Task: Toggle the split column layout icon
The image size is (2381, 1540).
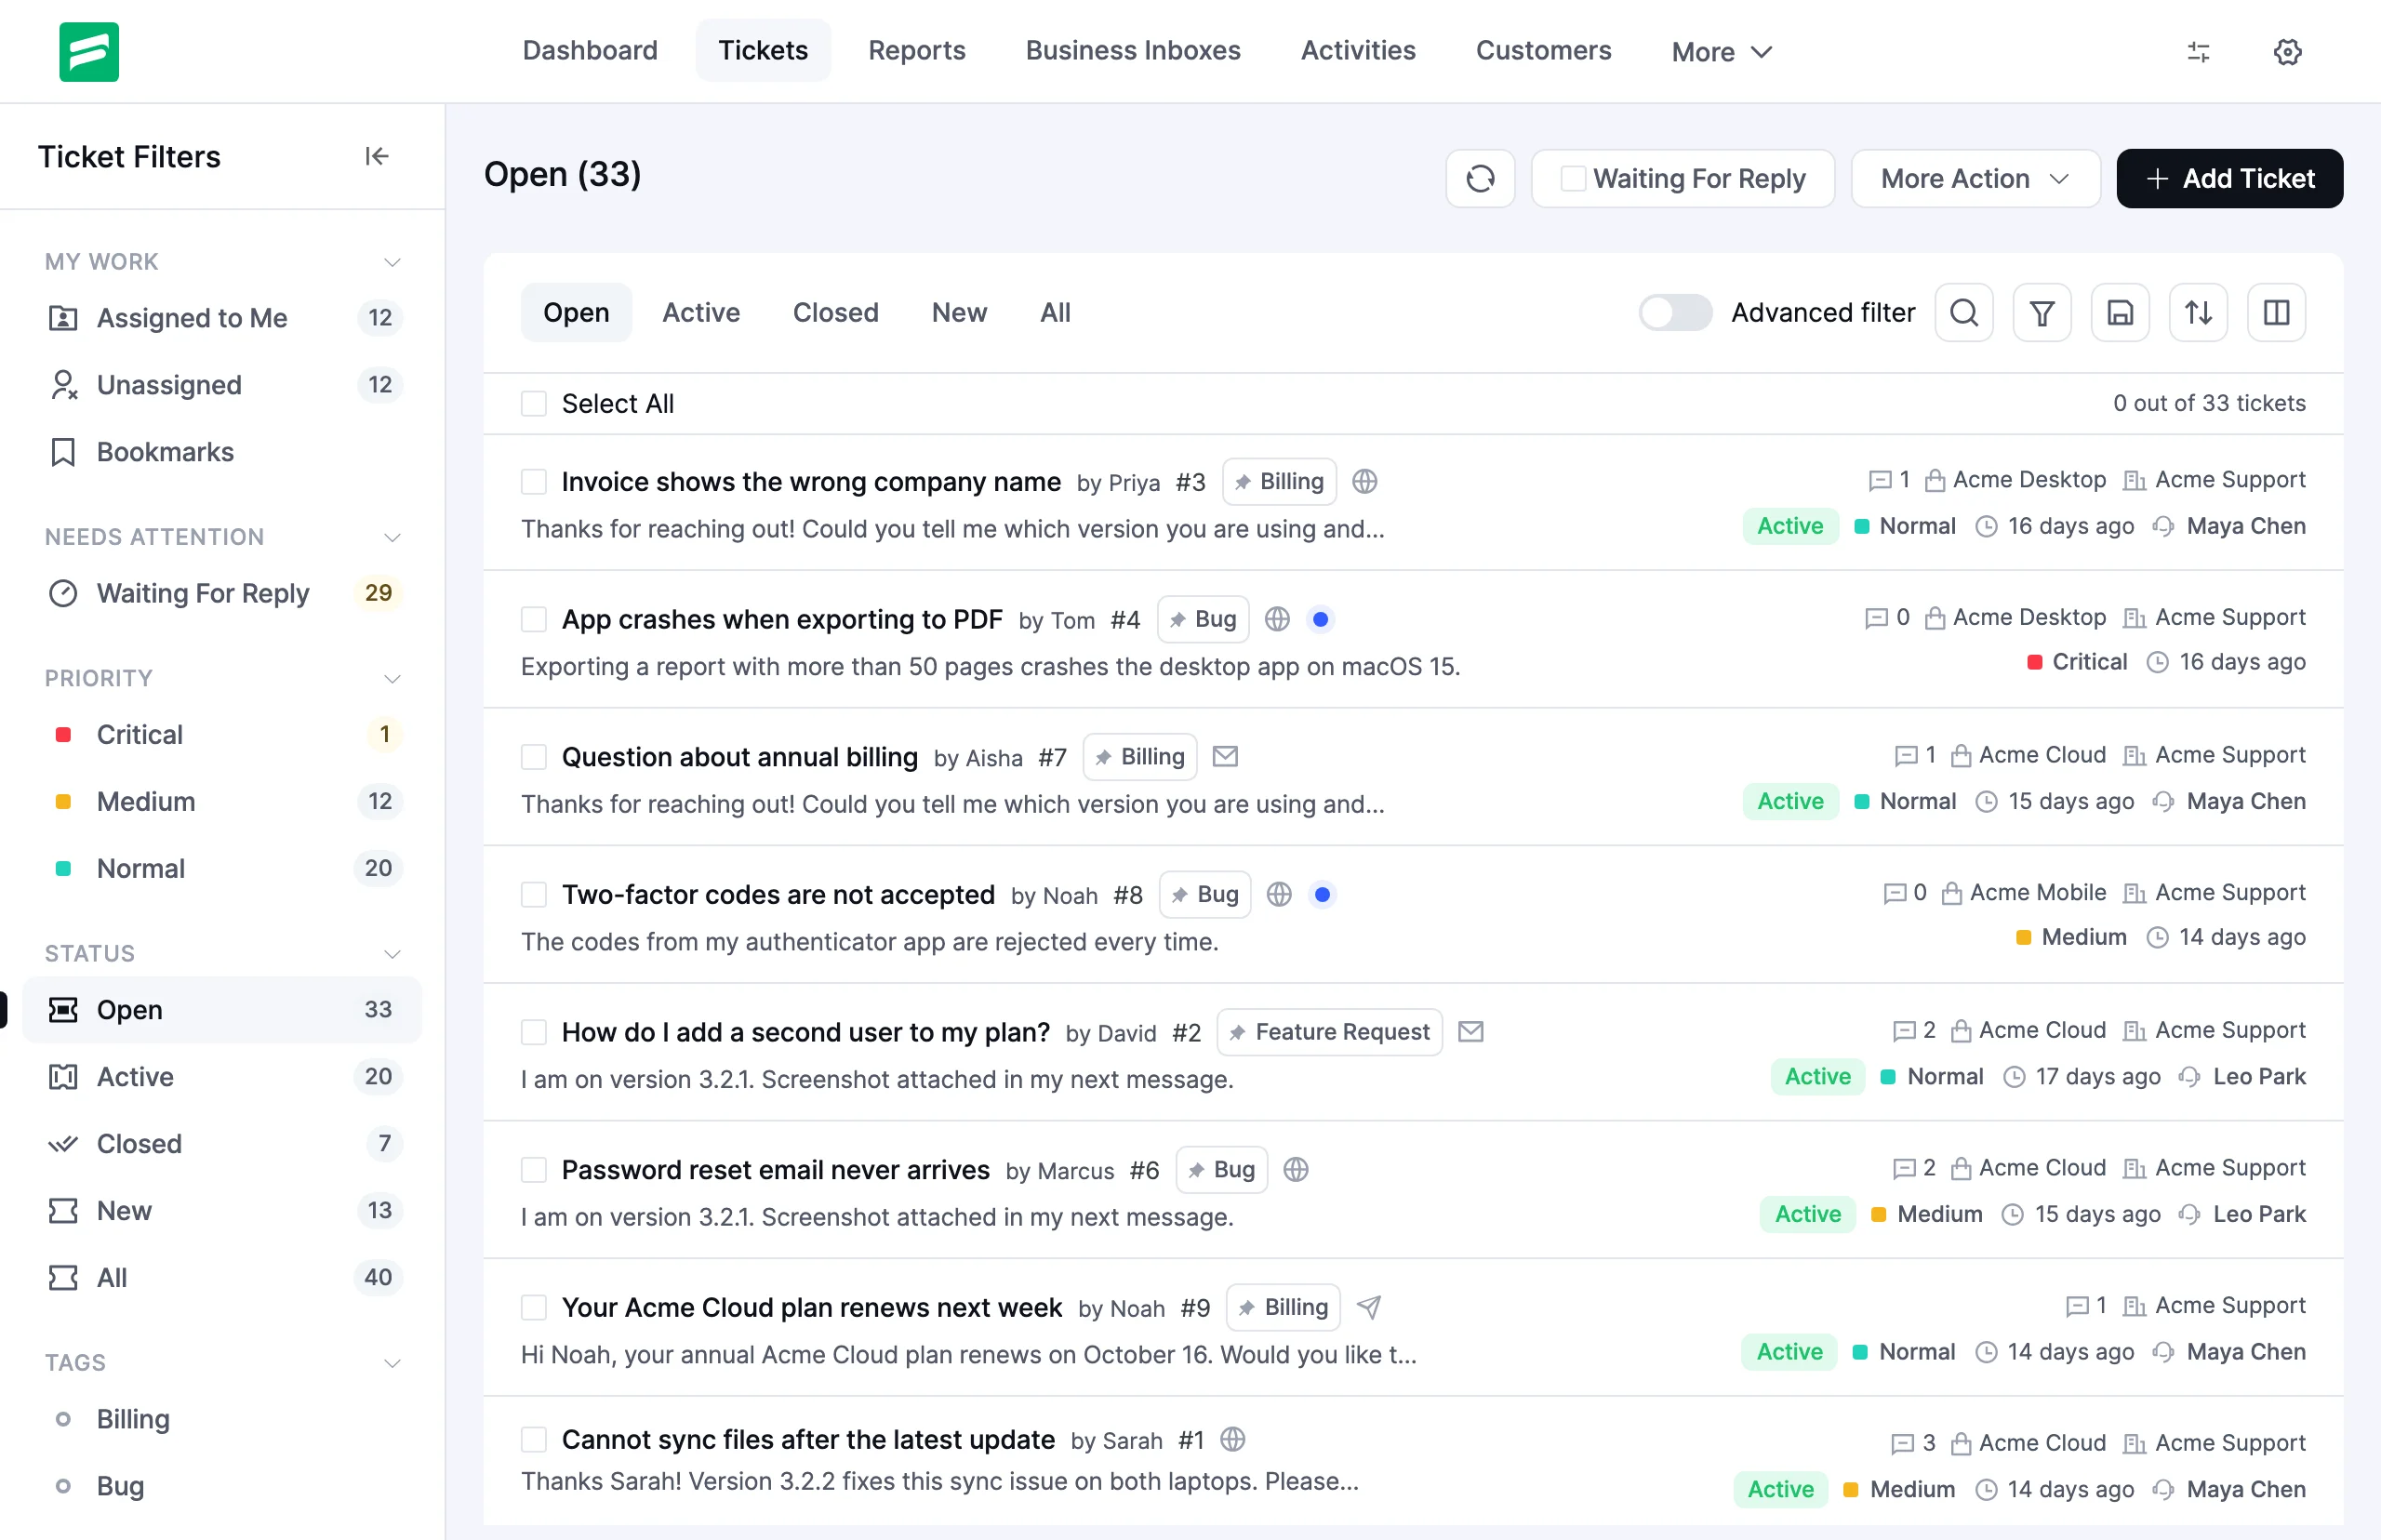Action: point(2276,313)
